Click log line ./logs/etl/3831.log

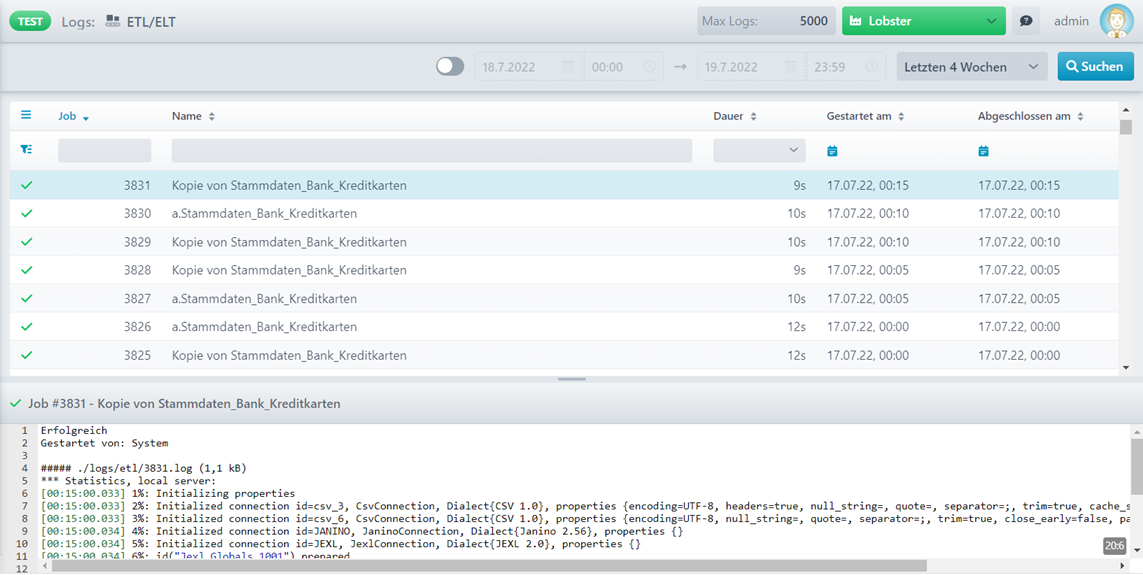[x=144, y=468]
